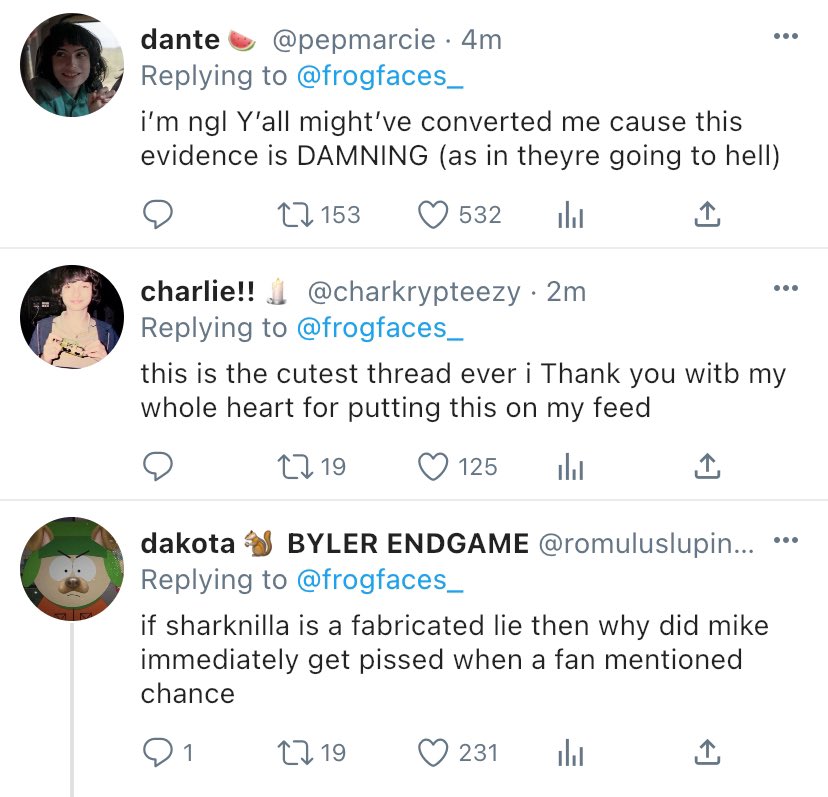Open @pepmarcie profile handle
The width and height of the screenshot is (828, 797).
pos(353,40)
